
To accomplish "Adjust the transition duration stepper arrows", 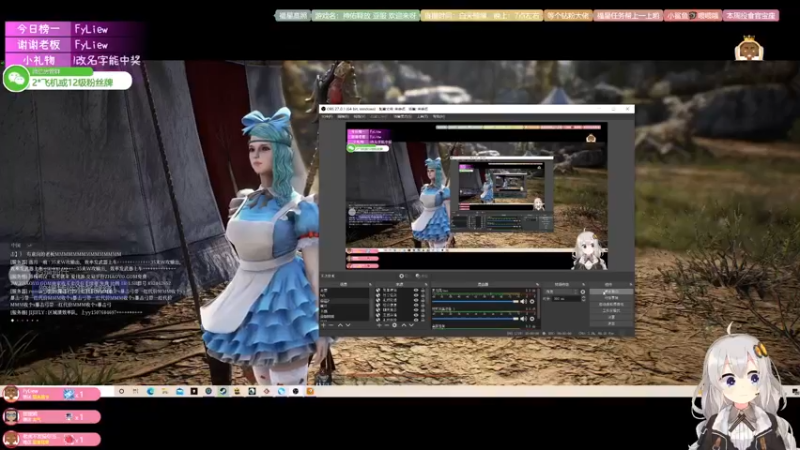I will pos(583,299).
